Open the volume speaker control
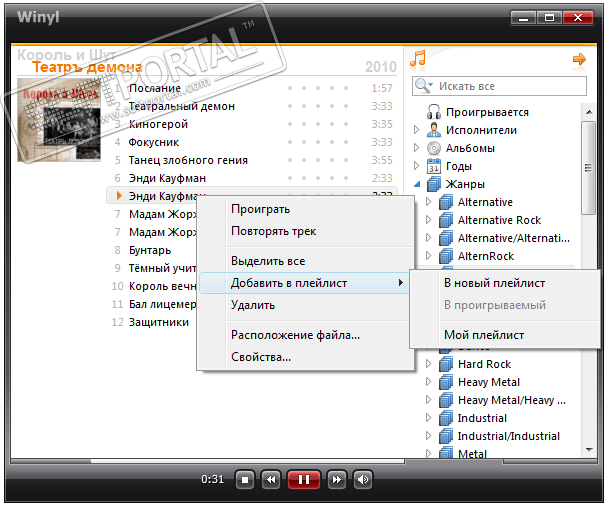Screen dimensions: 608x507 point(363,480)
